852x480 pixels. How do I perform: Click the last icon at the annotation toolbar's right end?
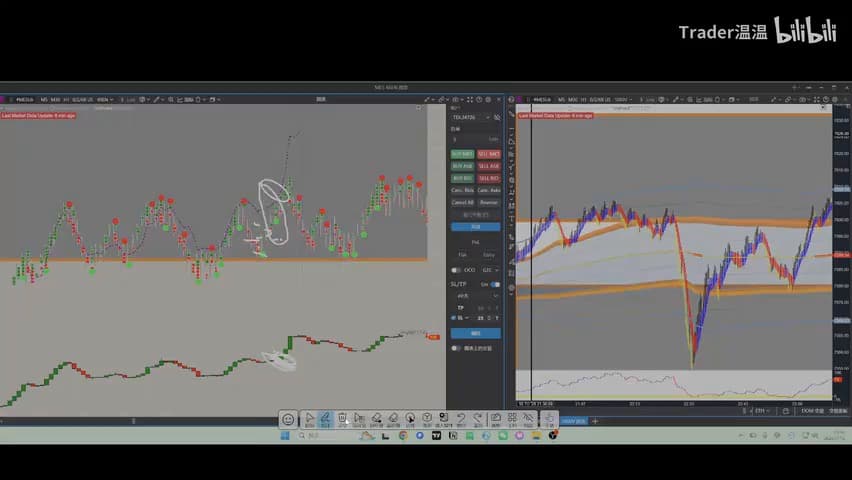tap(549, 419)
